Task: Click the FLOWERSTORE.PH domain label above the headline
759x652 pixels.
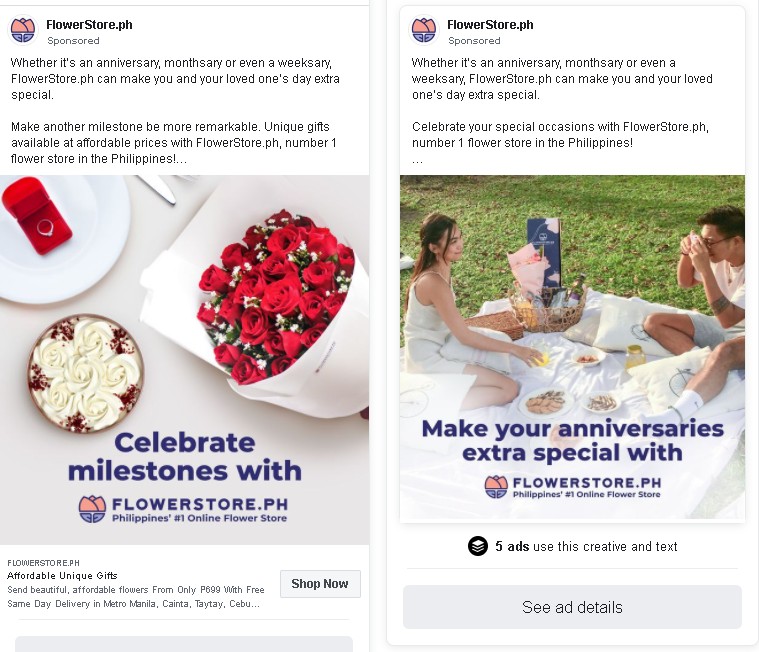Action: (x=44, y=563)
